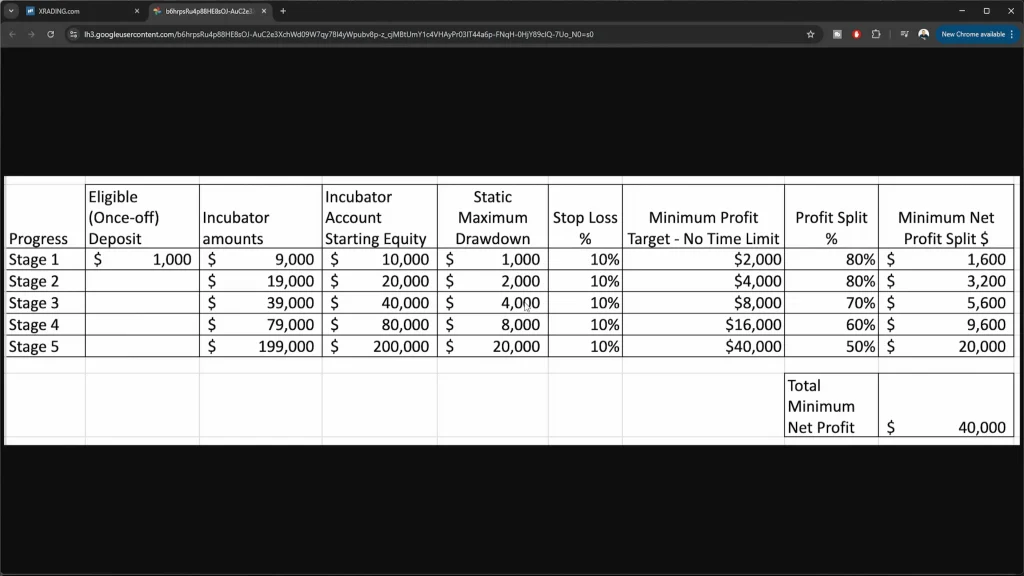The image size is (1024, 576).
Task: Click the address bar URL field
Action: pos(400,34)
